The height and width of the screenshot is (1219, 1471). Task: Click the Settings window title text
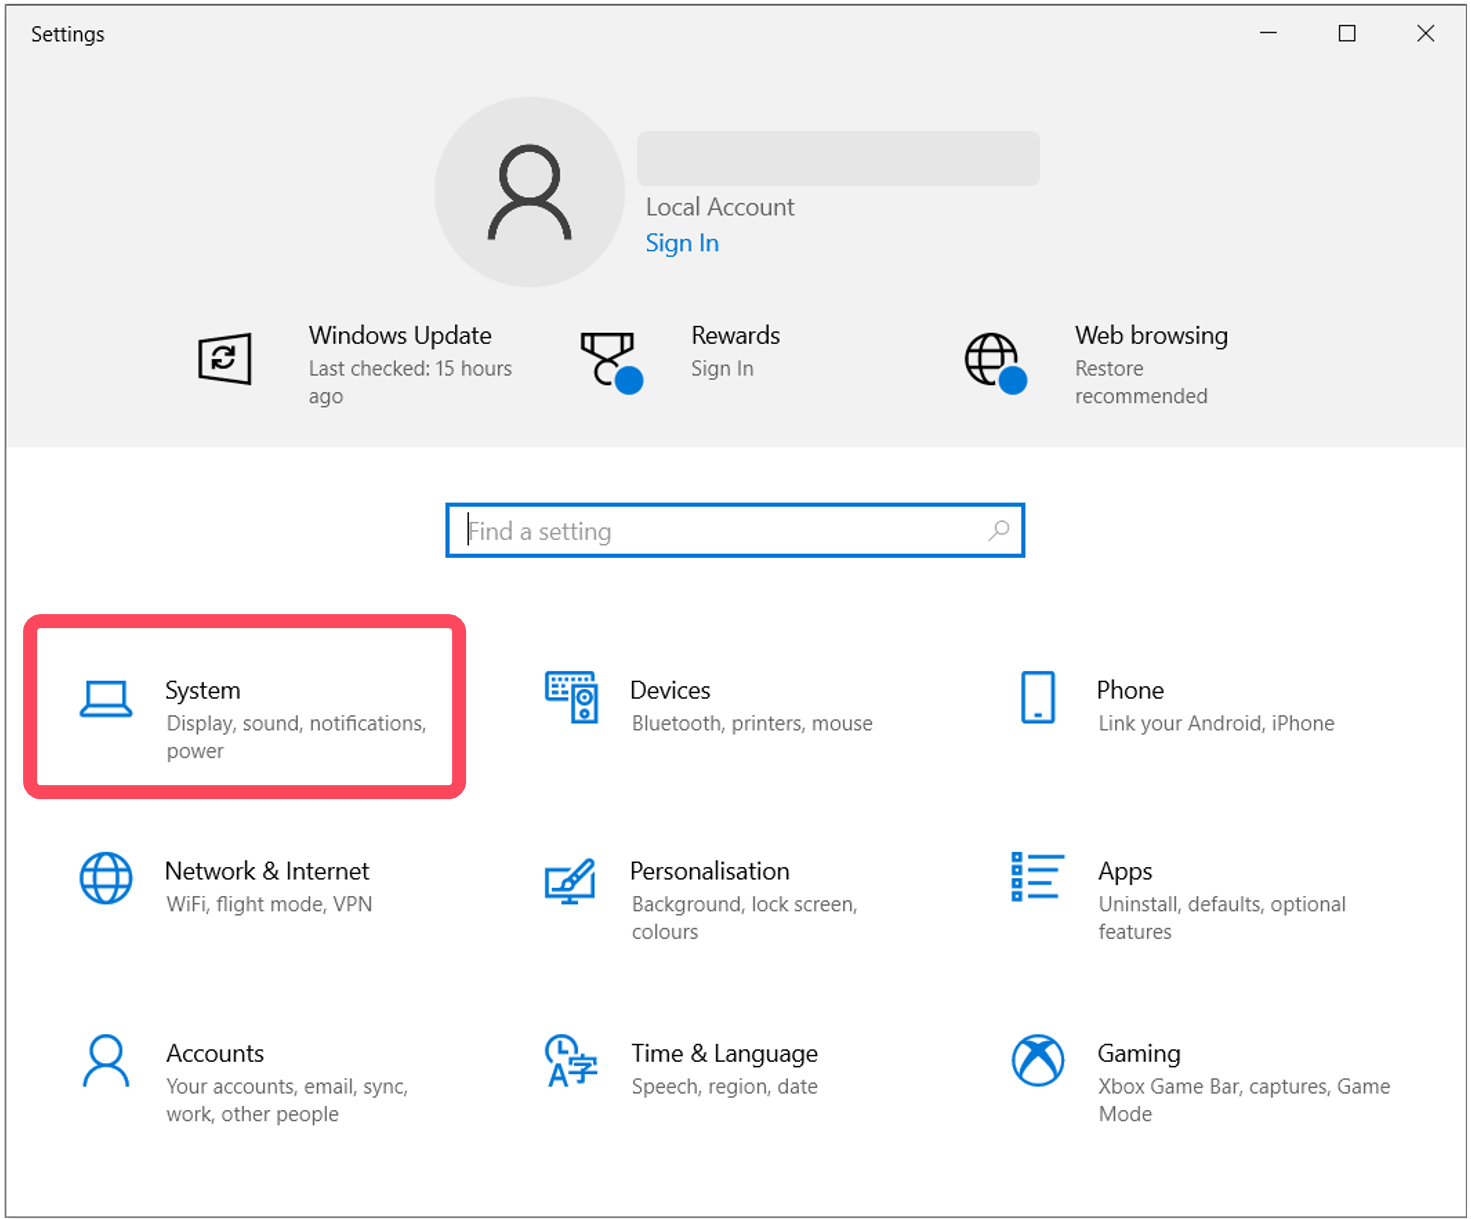68,34
